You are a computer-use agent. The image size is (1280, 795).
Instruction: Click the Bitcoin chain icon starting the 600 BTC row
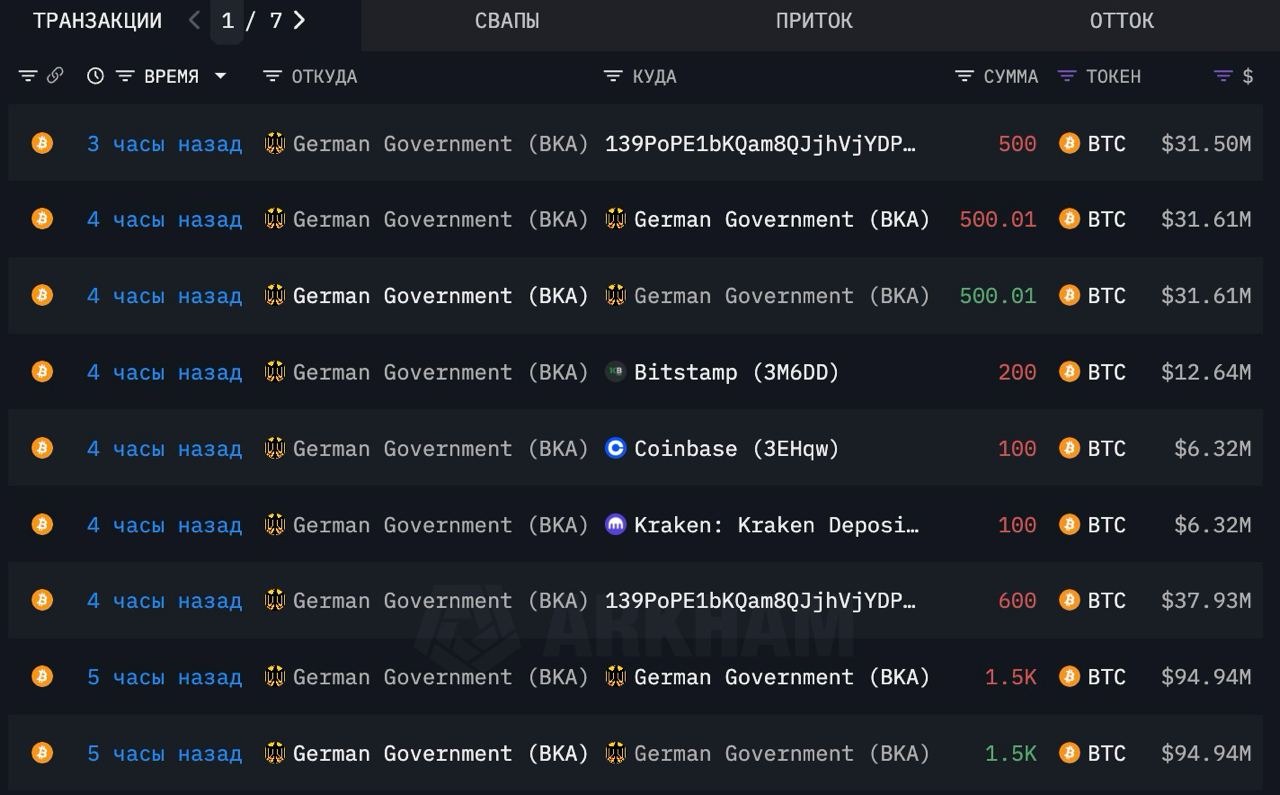pos(42,600)
